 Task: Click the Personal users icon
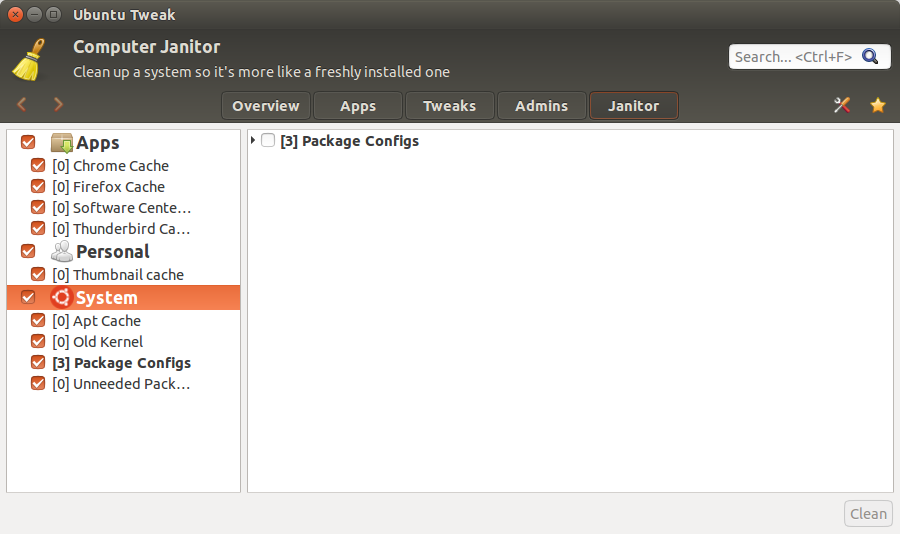coord(61,251)
